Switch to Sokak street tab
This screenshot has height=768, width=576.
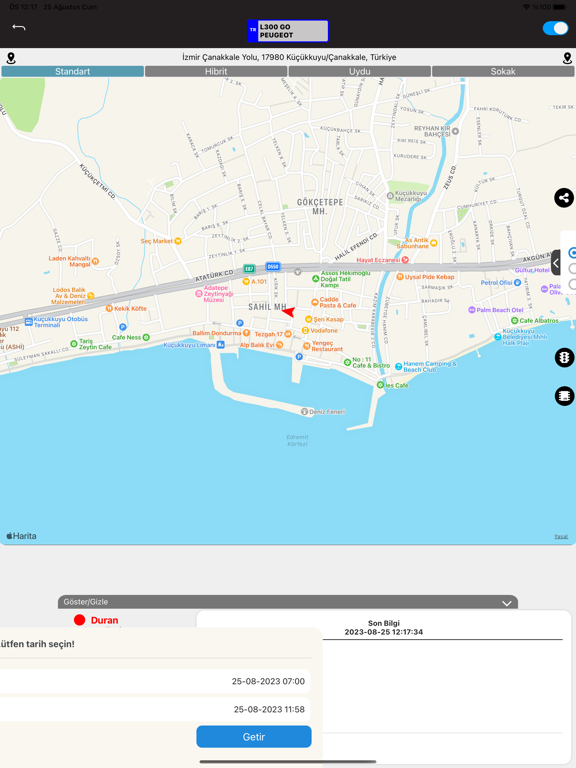(x=503, y=72)
